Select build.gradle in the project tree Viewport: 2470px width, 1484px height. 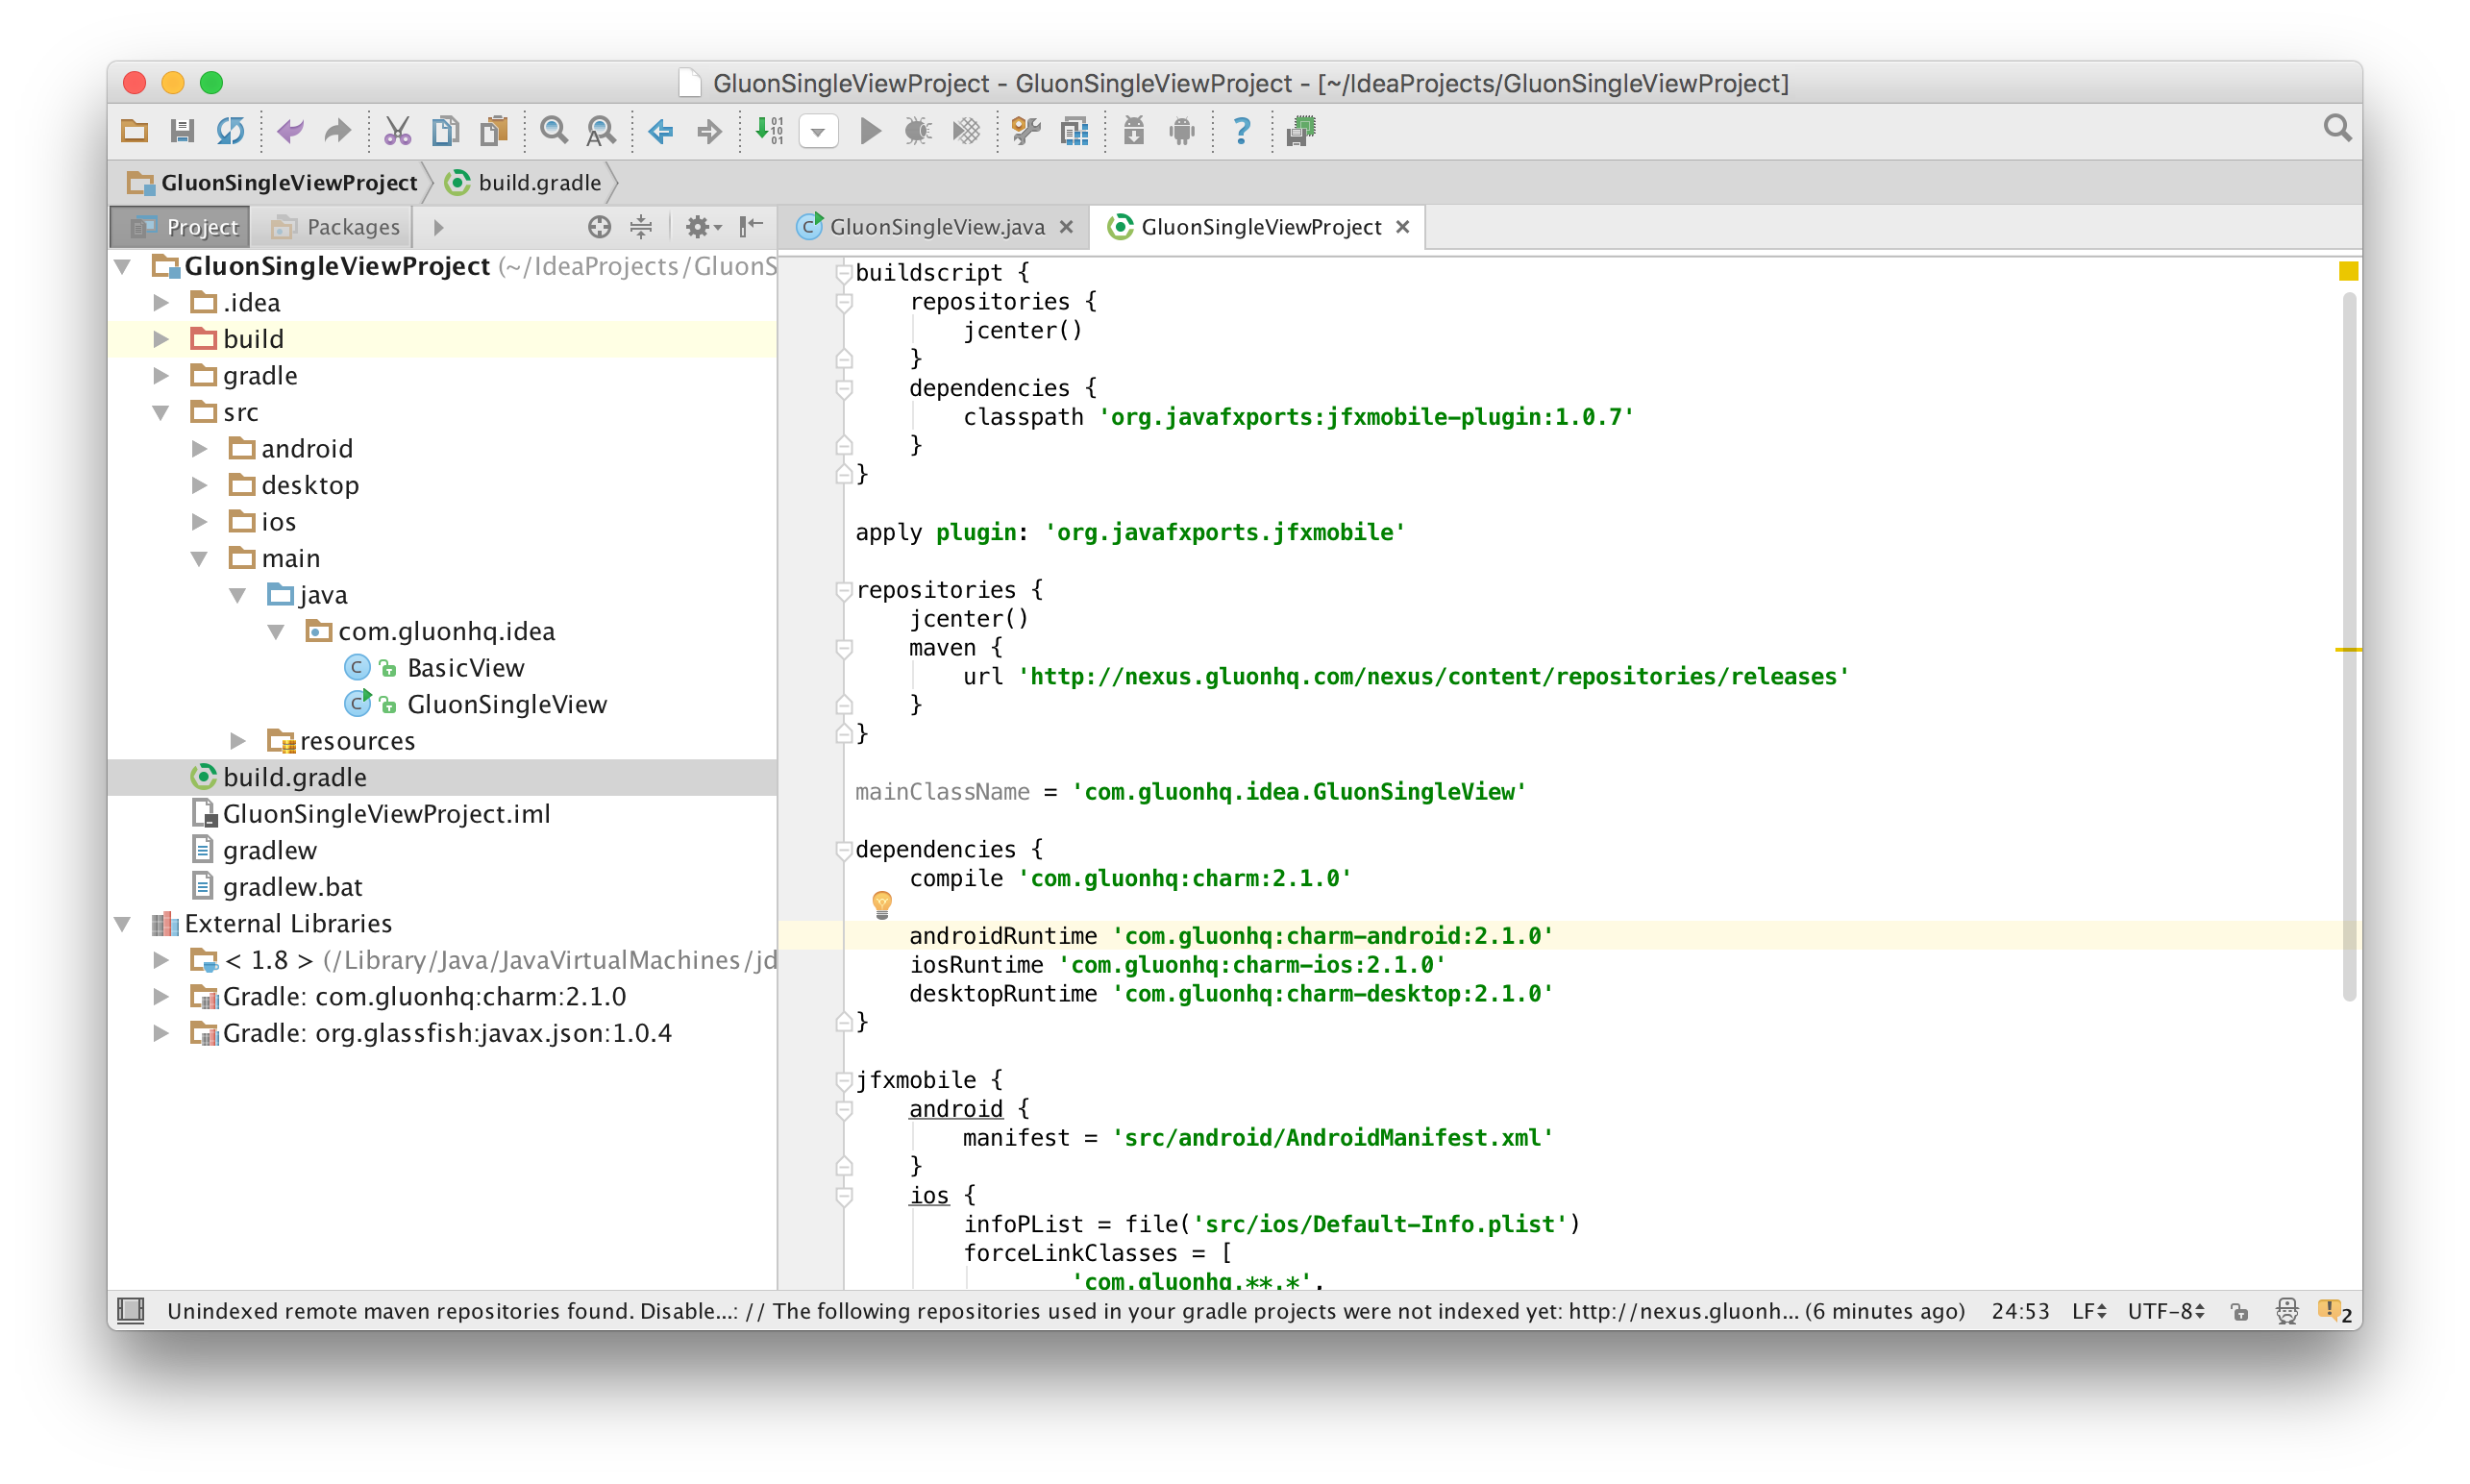[x=294, y=777]
